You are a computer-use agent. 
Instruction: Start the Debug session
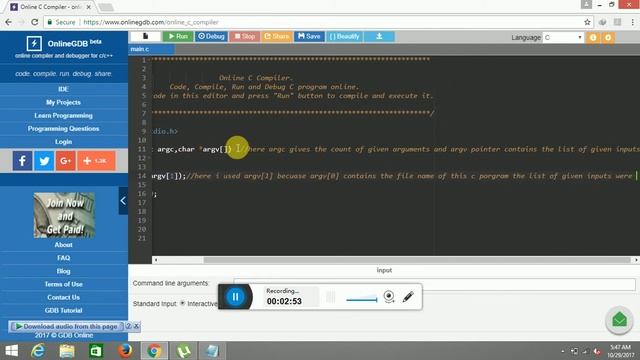pos(211,36)
